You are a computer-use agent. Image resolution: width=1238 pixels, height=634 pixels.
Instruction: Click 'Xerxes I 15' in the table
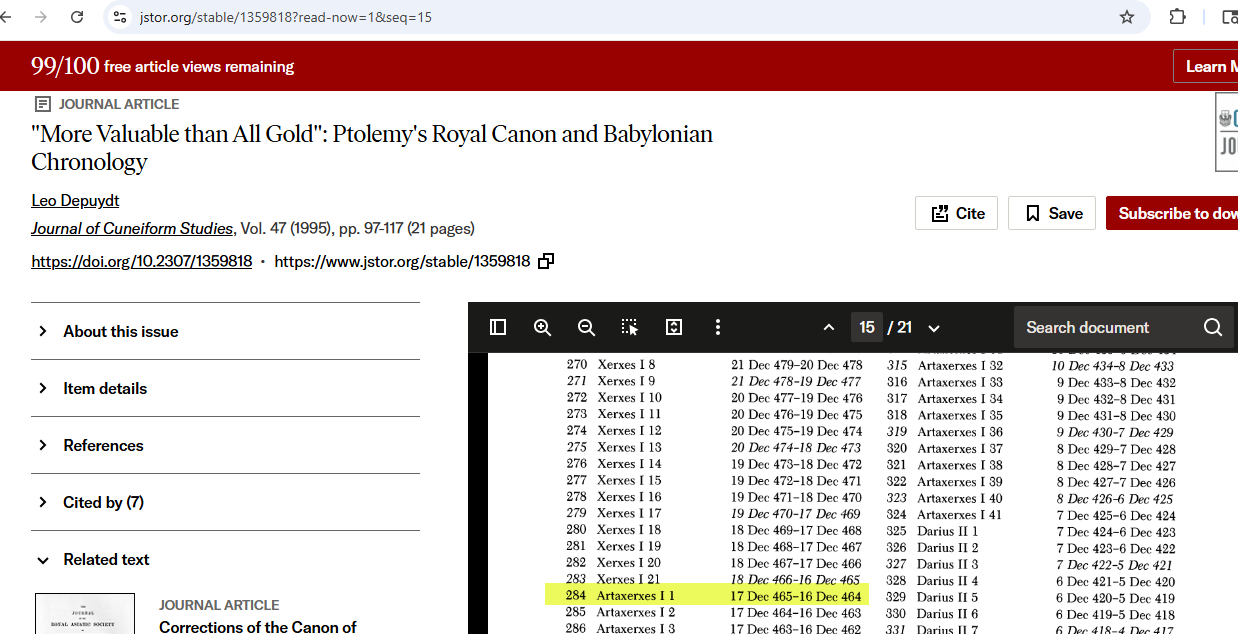(x=629, y=481)
